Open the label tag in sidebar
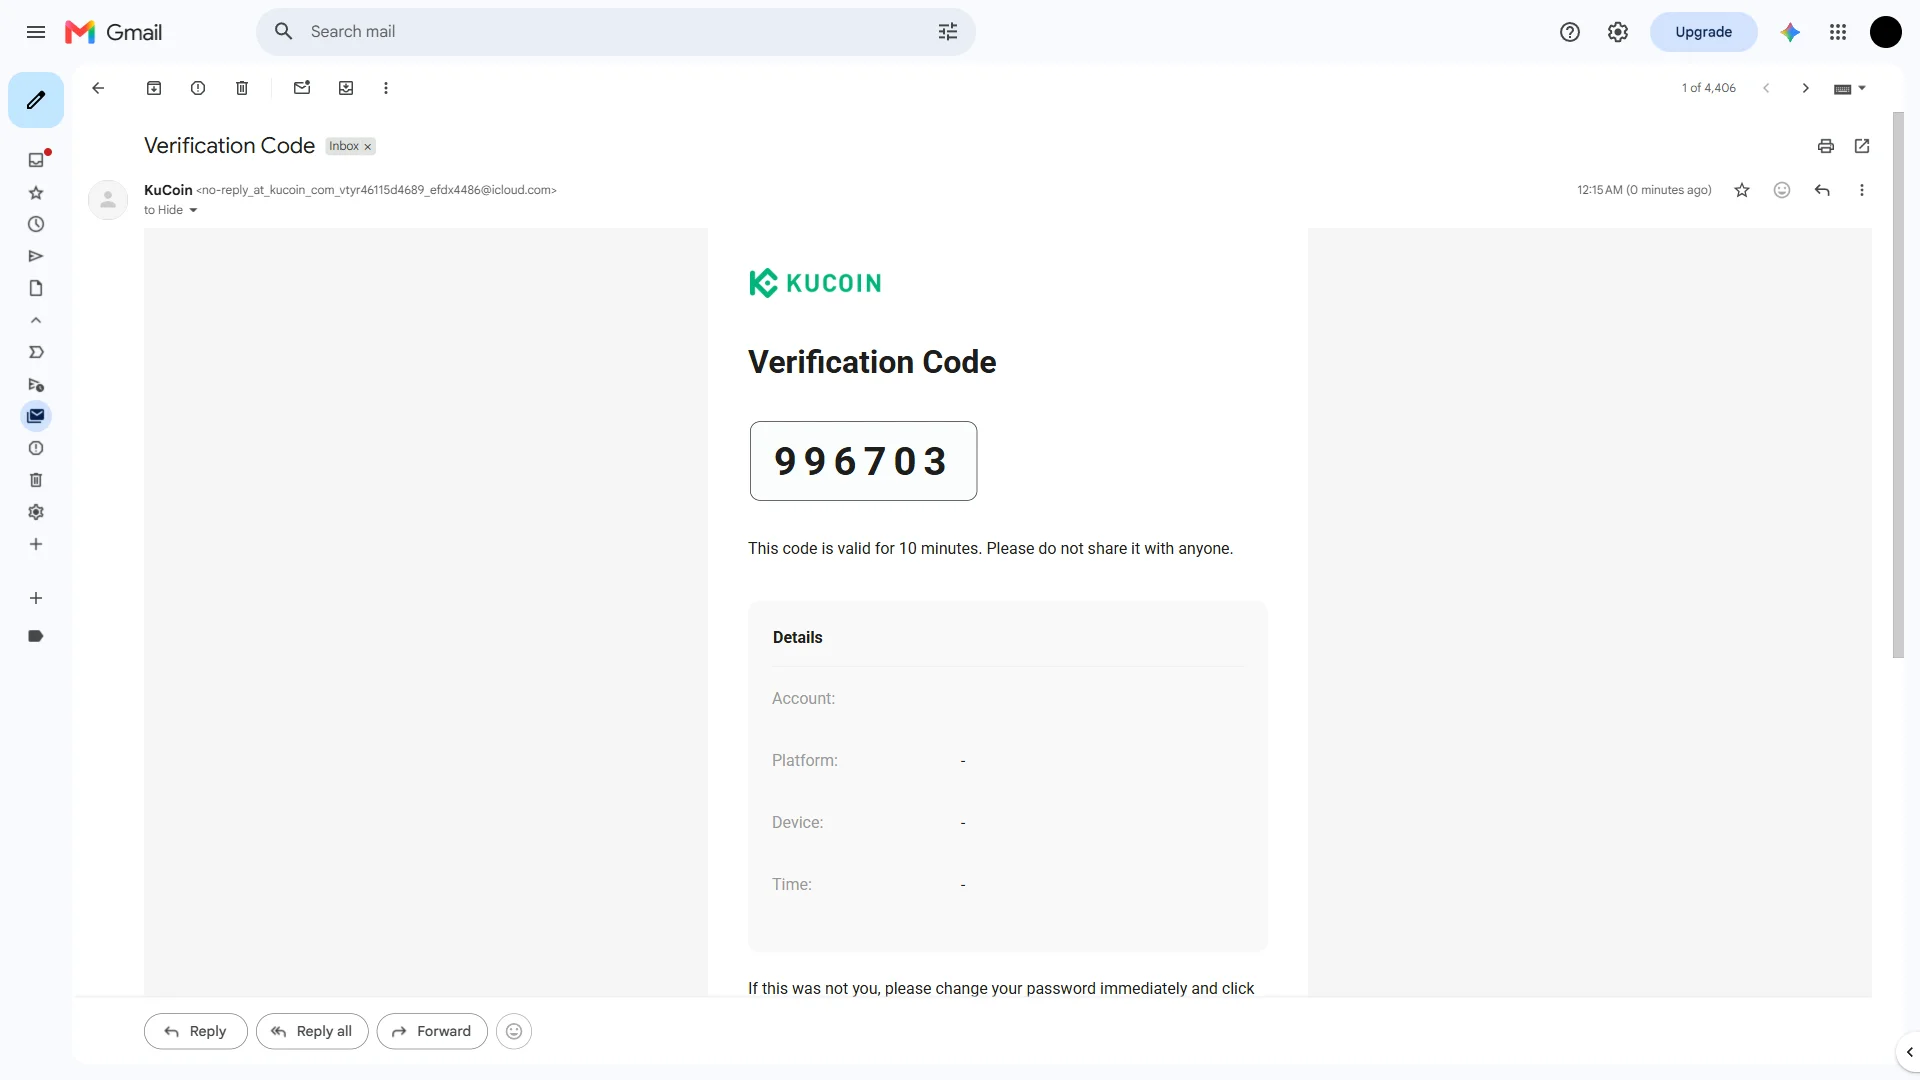The image size is (1920, 1080). (36, 636)
